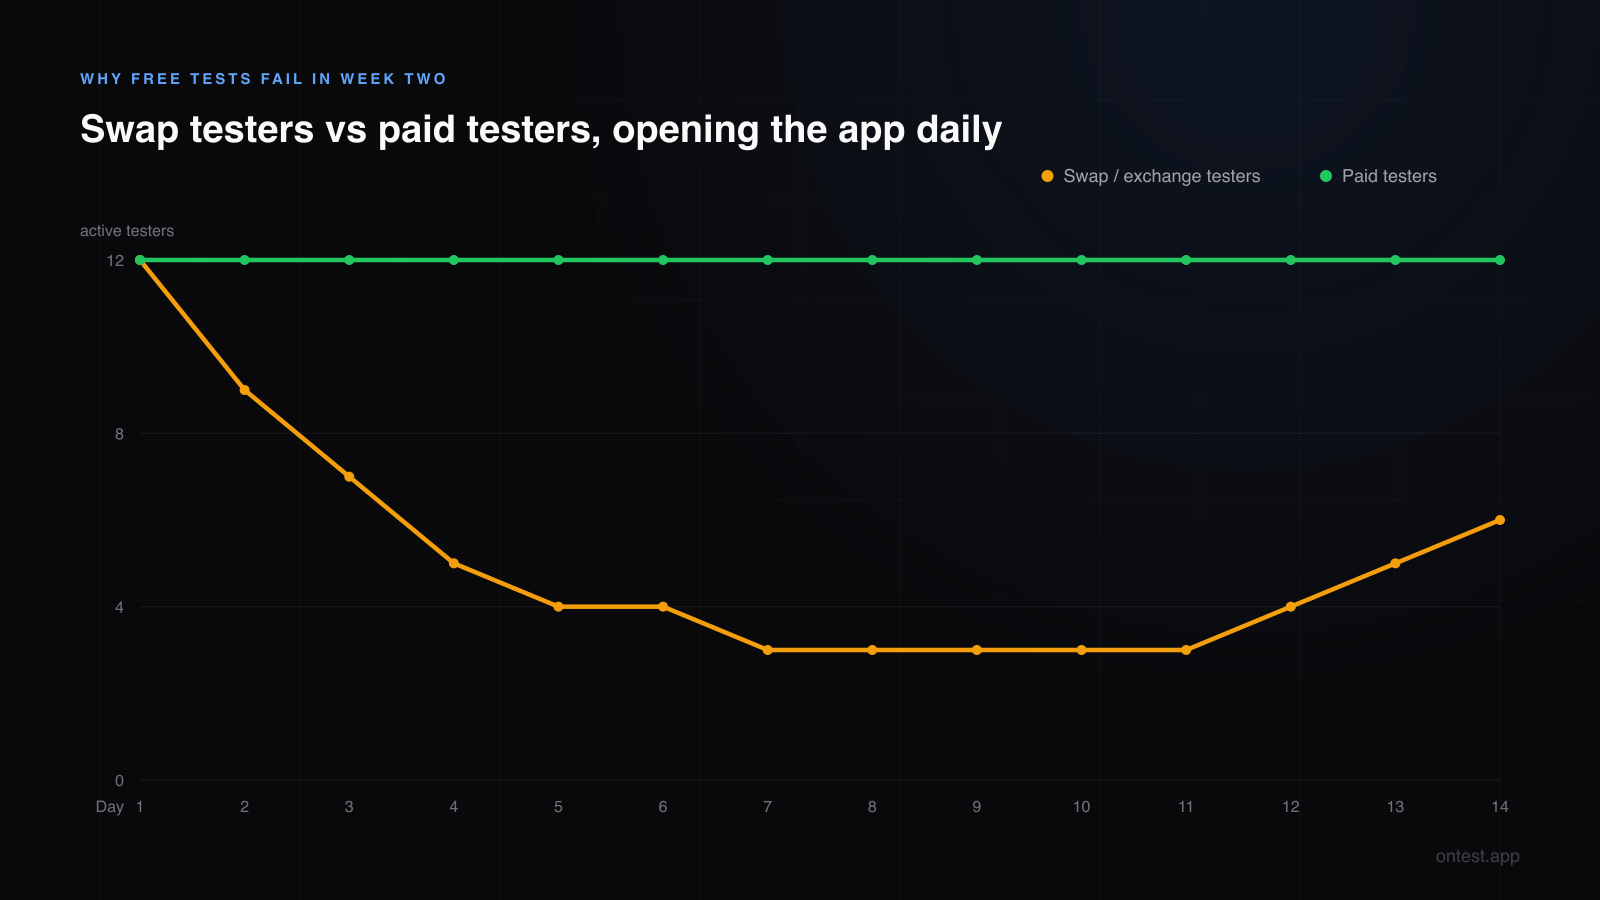Click the green data point at day 2
Image resolution: width=1600 pixels, height=900 pixels.
coord(244,260)
